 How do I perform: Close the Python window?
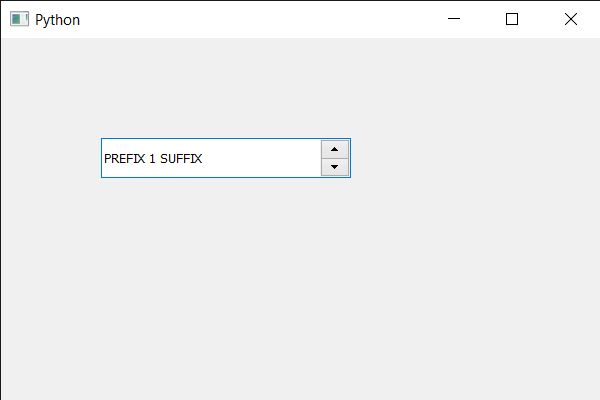point(571,19)
